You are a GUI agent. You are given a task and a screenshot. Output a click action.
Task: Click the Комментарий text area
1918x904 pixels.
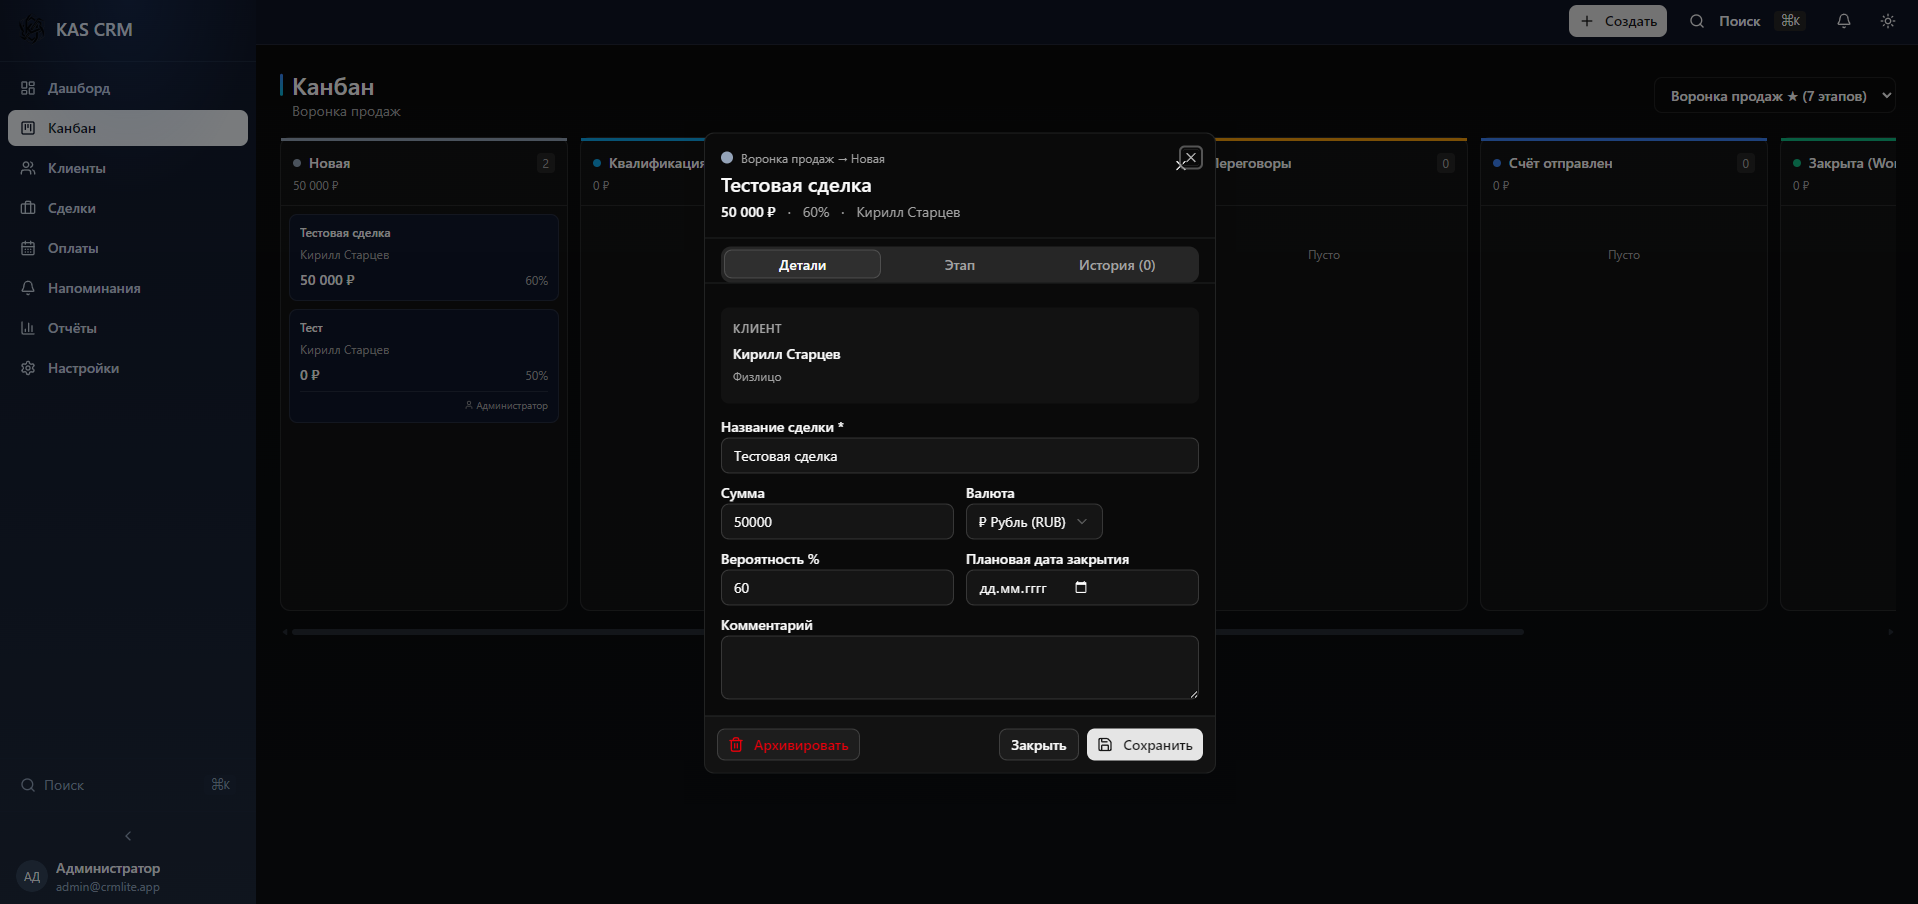pos(959,667)
